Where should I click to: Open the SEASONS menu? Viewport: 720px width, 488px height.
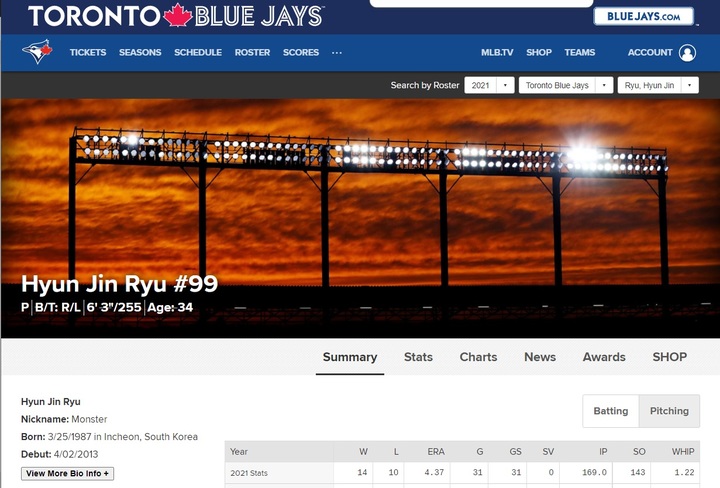pos(140,52)
